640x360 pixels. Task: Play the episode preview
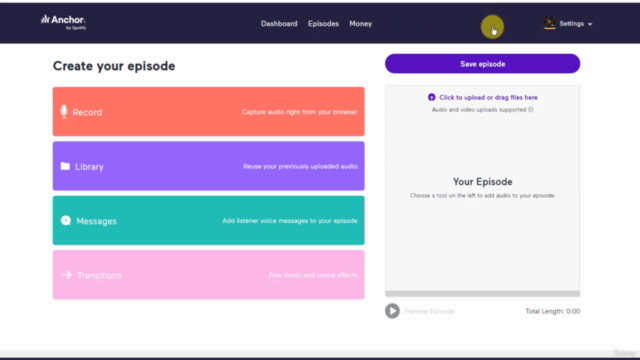click(392, 311)
